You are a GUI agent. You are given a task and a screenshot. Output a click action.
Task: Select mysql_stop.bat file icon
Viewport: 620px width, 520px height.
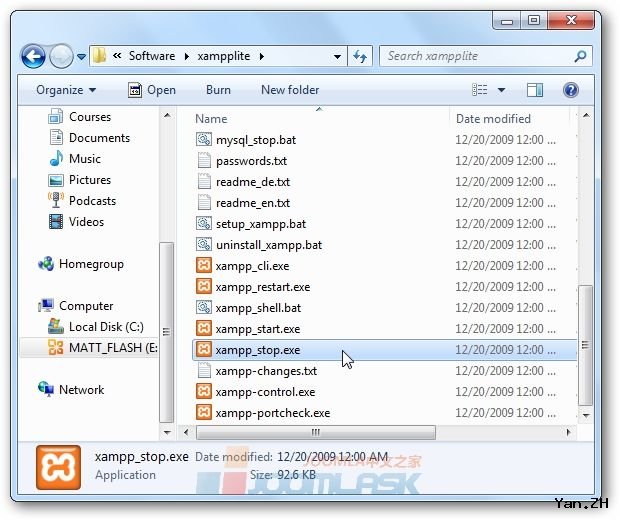coord(204,139)
